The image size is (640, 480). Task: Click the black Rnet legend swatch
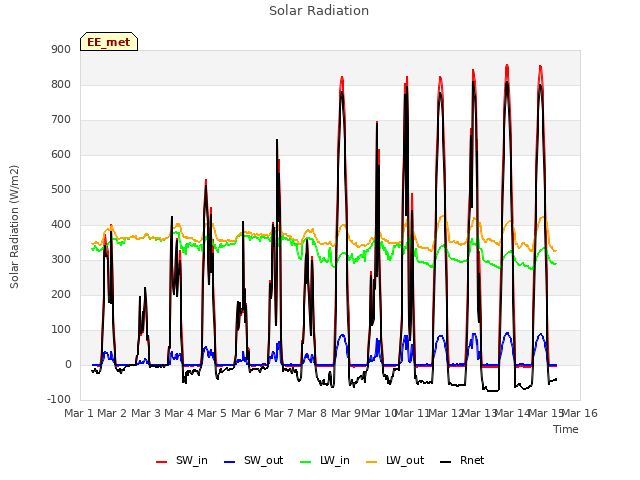coord(446,462)
